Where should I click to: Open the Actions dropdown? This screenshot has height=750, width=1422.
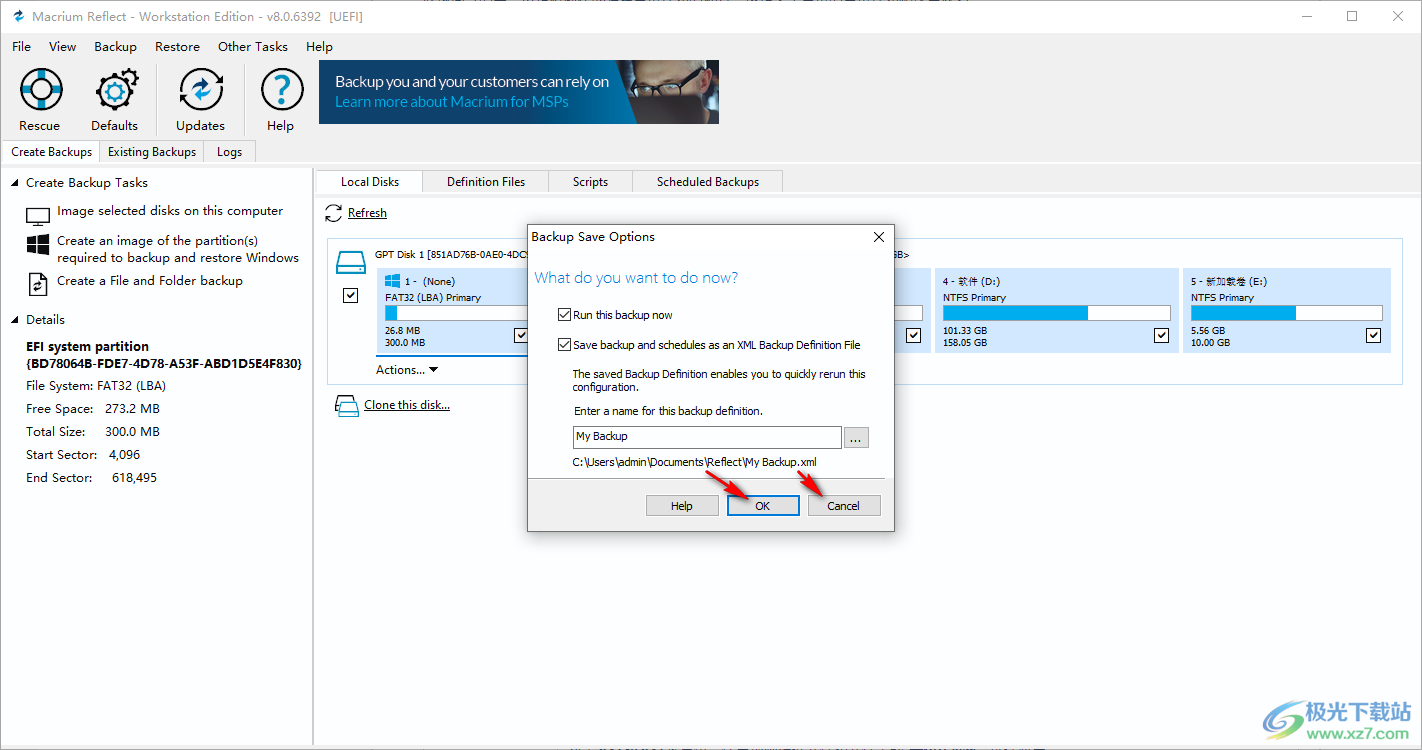[x=407, y=370]
